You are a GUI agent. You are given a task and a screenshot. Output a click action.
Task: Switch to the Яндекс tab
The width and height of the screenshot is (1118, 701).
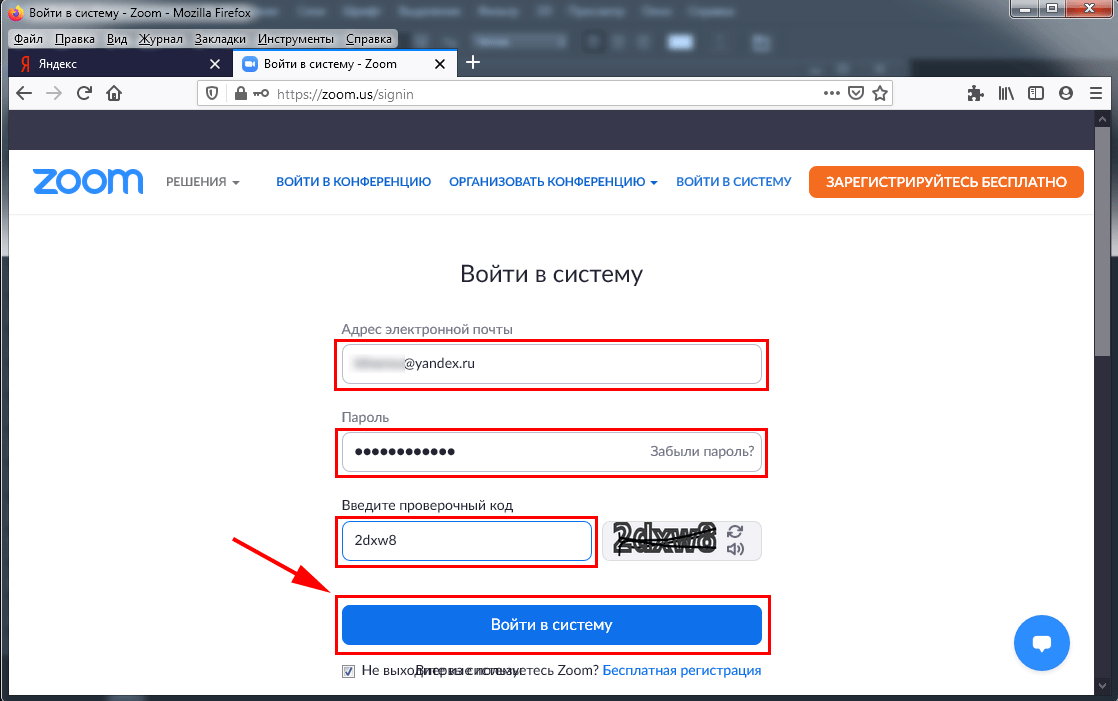120,64
